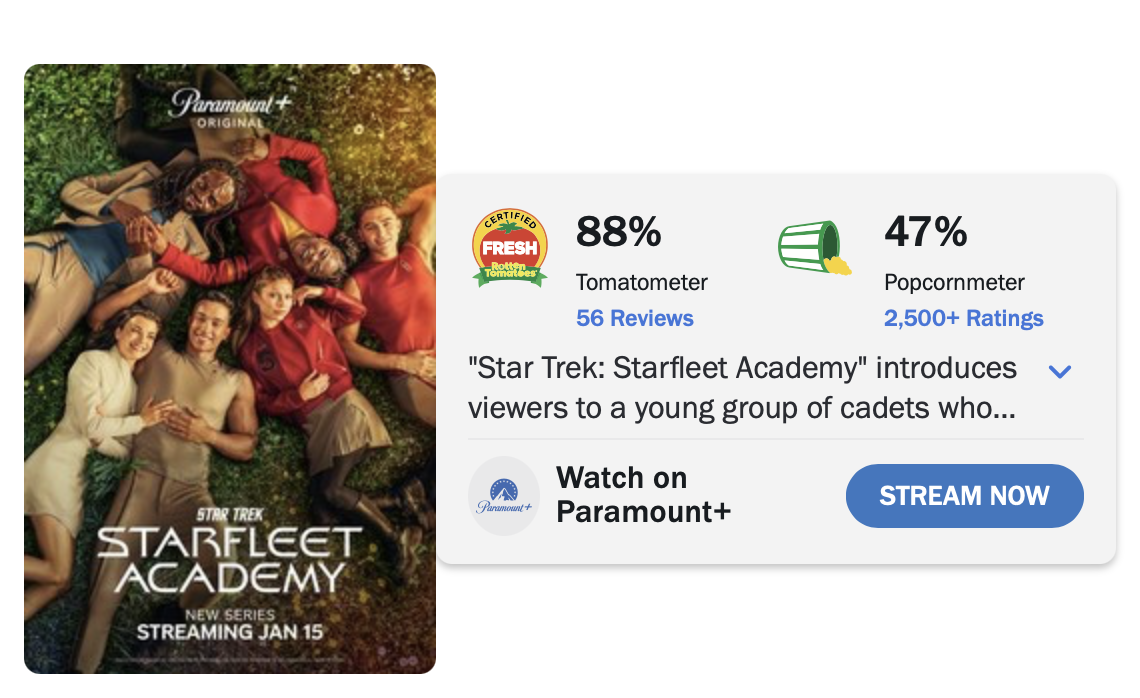This screenshot has height=698, width=1140.
Task: Click the Watch on Paramount+ text
Action: pyautogui.click(x=643, y=495)
